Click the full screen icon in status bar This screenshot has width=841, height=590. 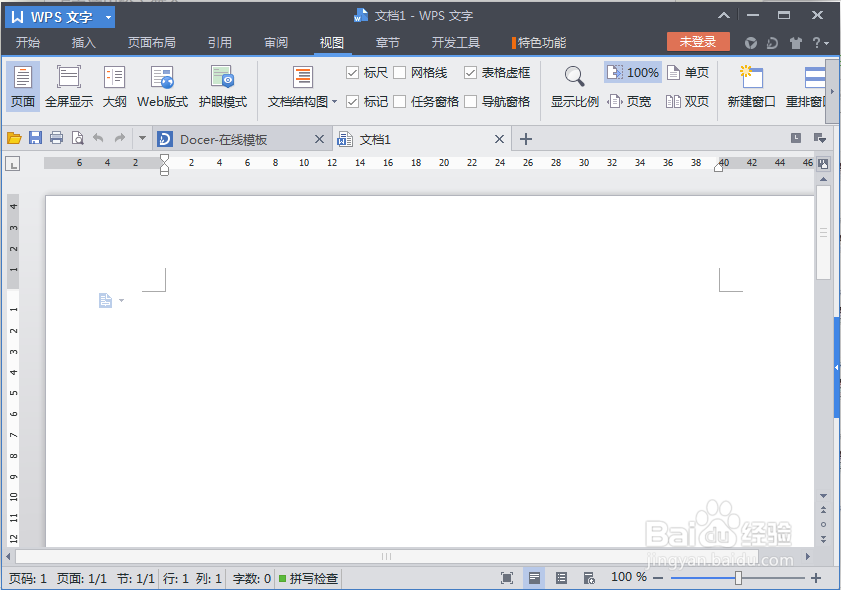[x=507, y=578]
